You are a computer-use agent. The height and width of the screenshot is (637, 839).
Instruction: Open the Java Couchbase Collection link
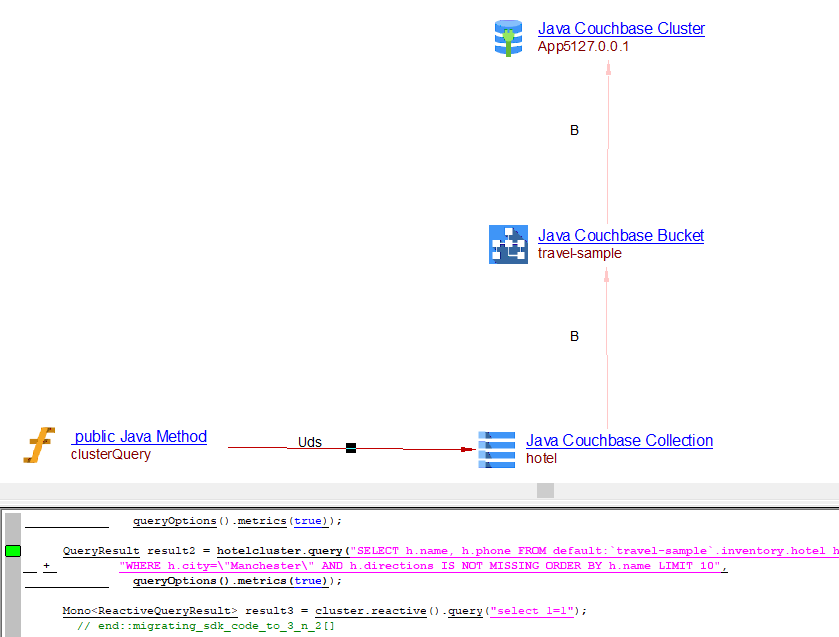[x=619, y=441]
